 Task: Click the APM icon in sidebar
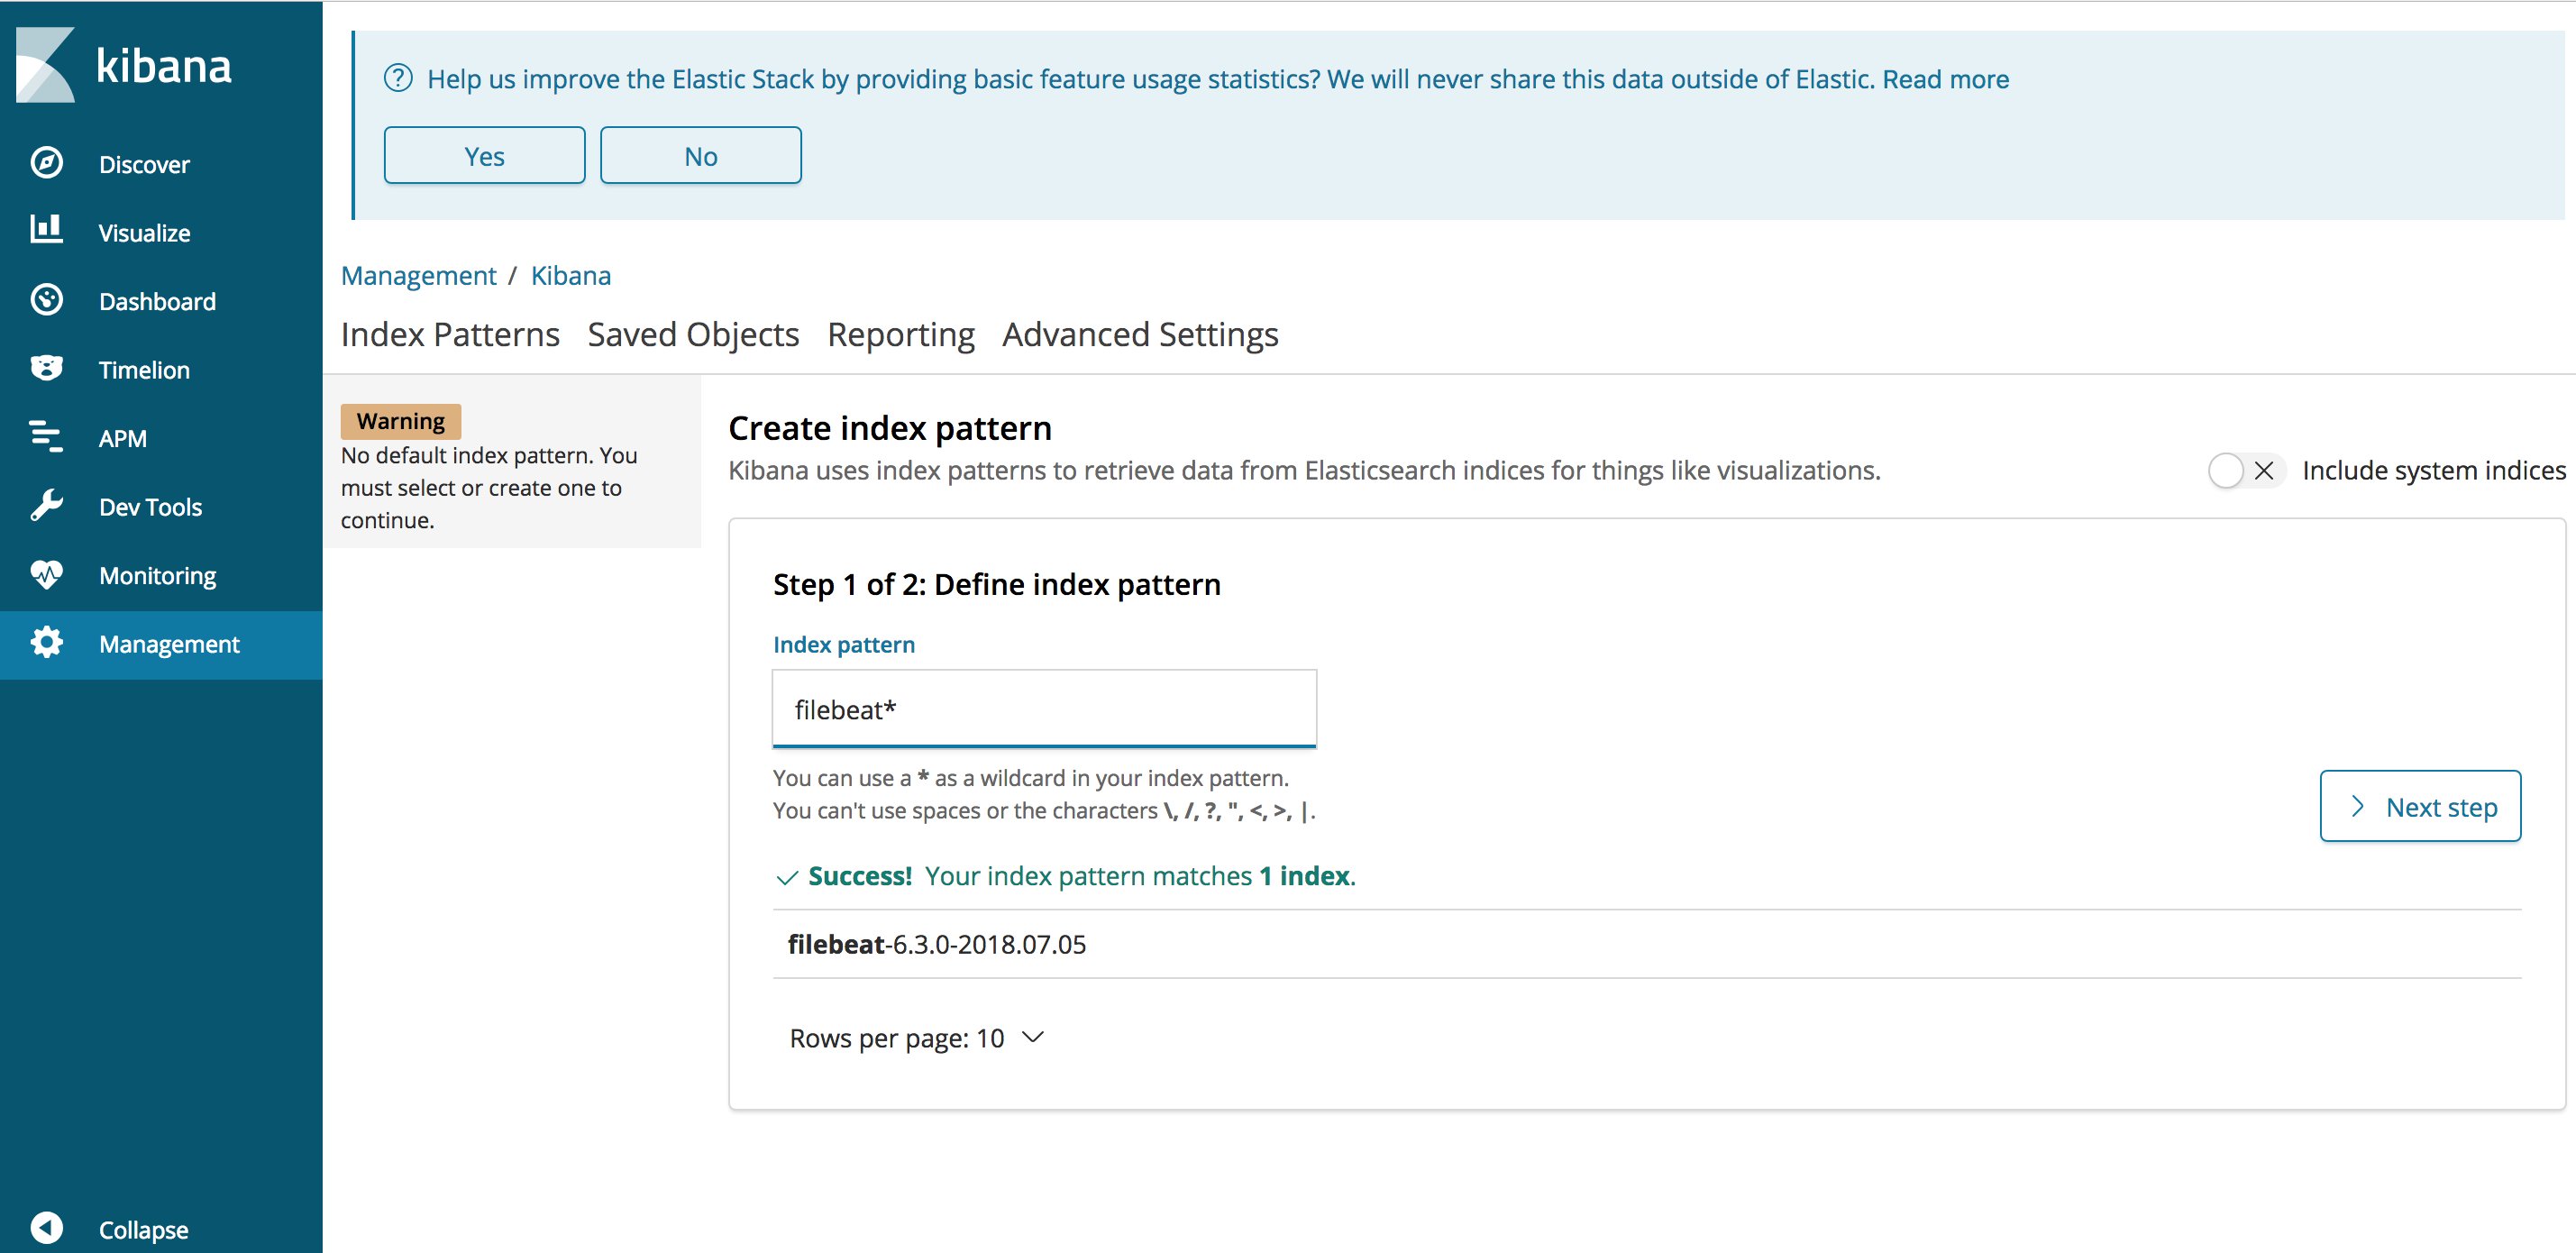tap(44, 435)
